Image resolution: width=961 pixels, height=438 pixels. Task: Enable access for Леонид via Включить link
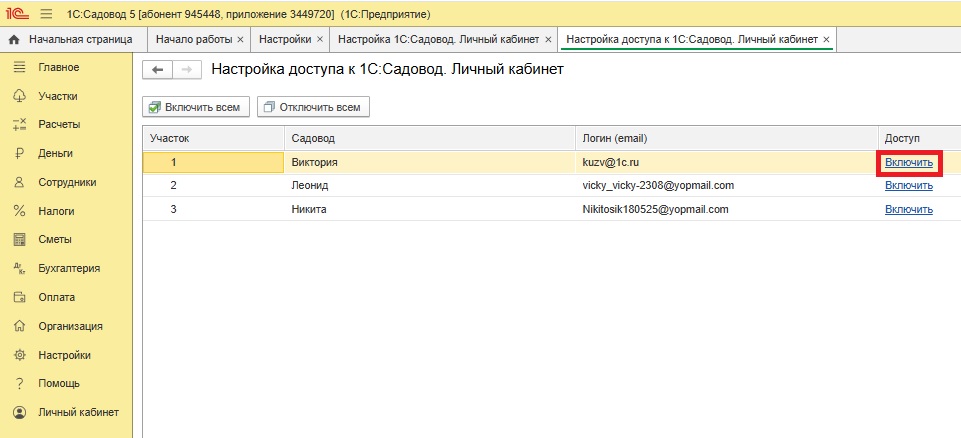pos(909,186)
